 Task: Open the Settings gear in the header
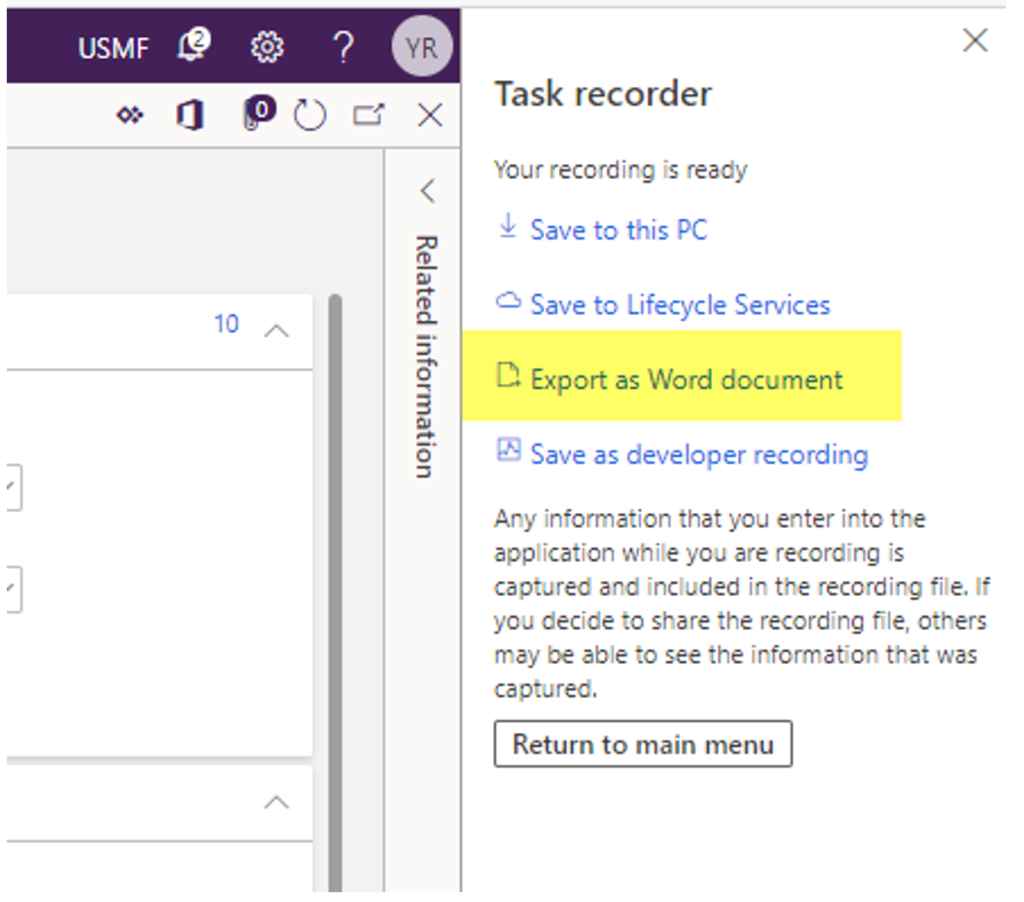(x=267, y=46)
